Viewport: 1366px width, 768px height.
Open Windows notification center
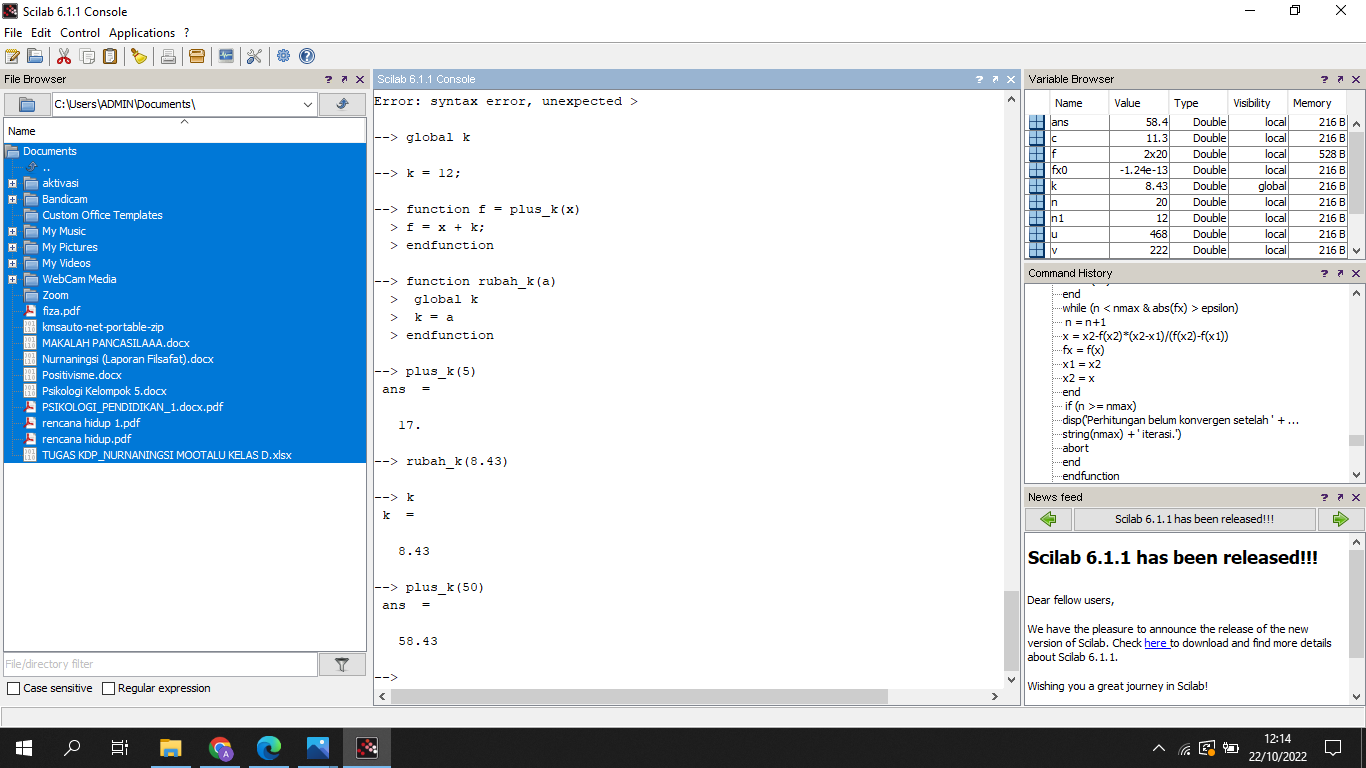tap(1332, 747)
